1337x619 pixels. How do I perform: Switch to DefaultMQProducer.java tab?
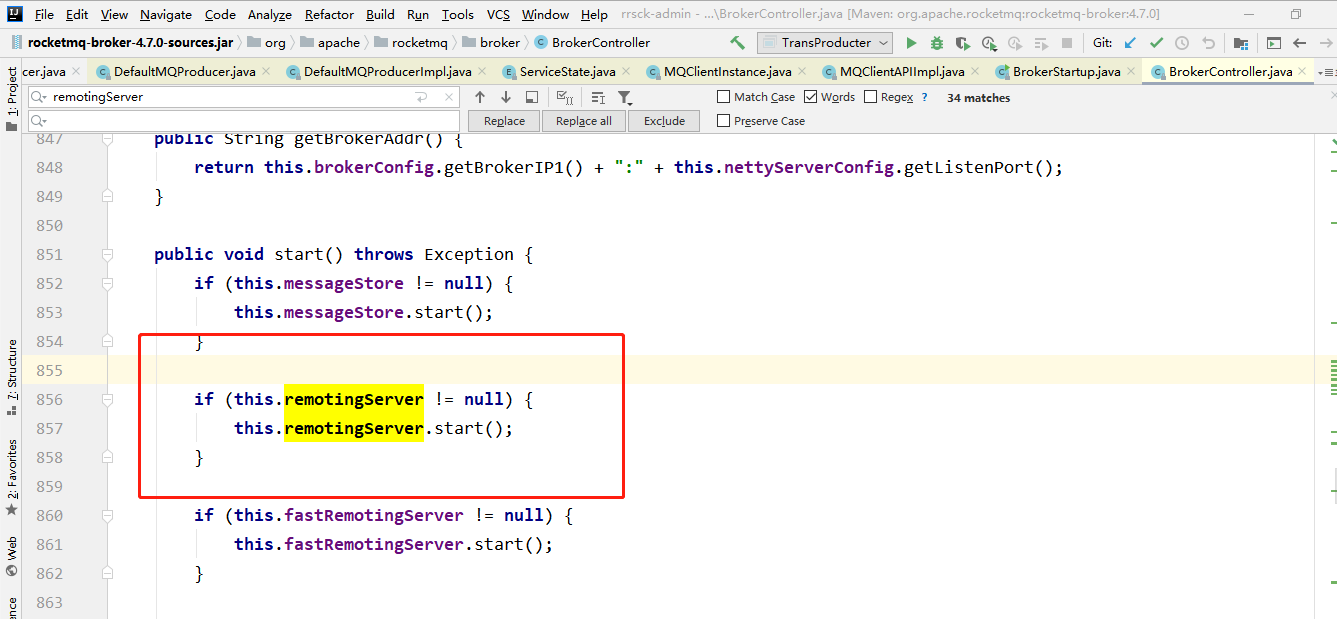point(184,72)
